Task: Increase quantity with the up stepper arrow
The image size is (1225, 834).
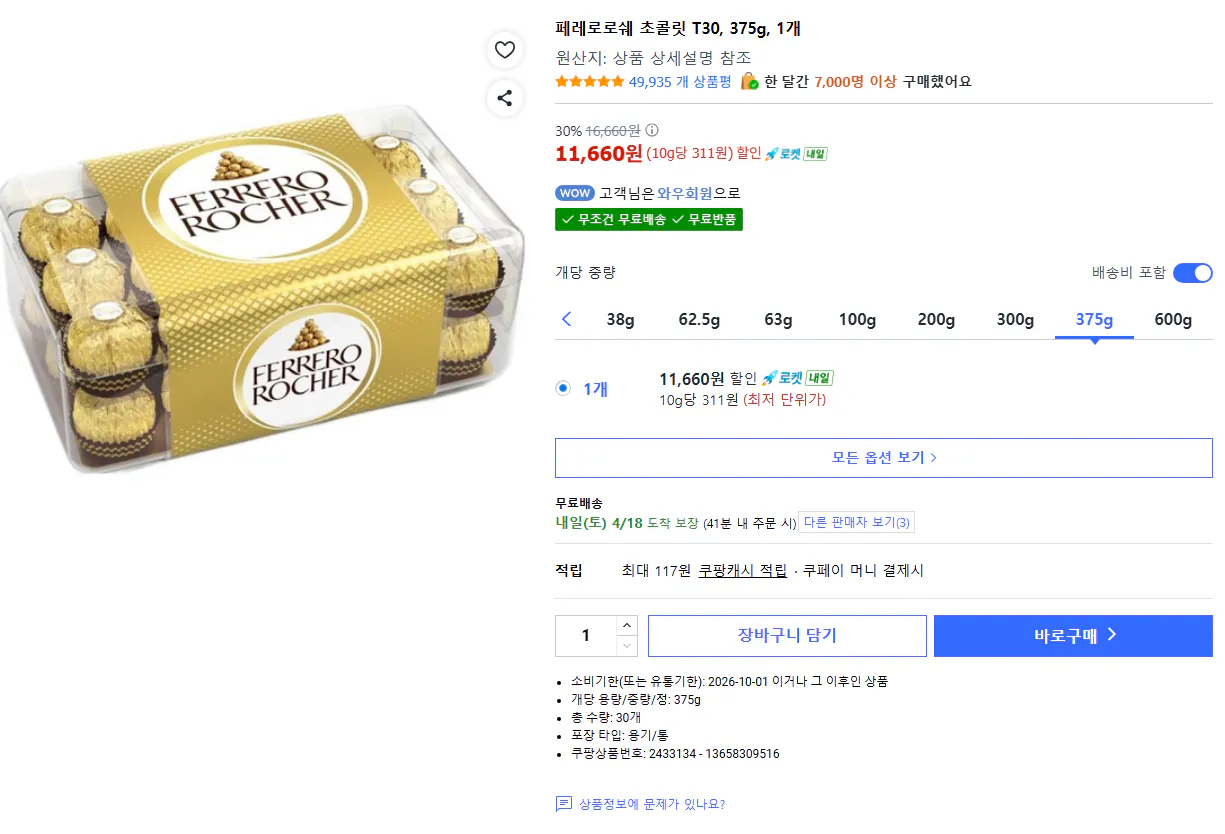Action: 628,625
